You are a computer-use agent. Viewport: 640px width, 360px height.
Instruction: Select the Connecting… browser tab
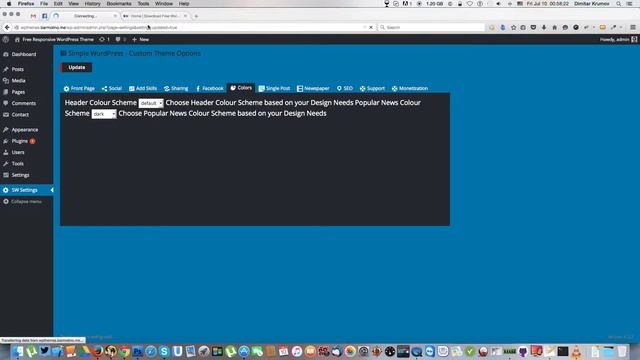pos(86,16)
